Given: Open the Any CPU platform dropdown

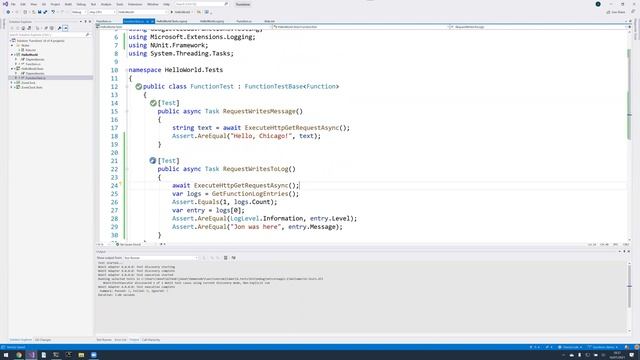Looking at the screenshot, I should click(102, 12).
